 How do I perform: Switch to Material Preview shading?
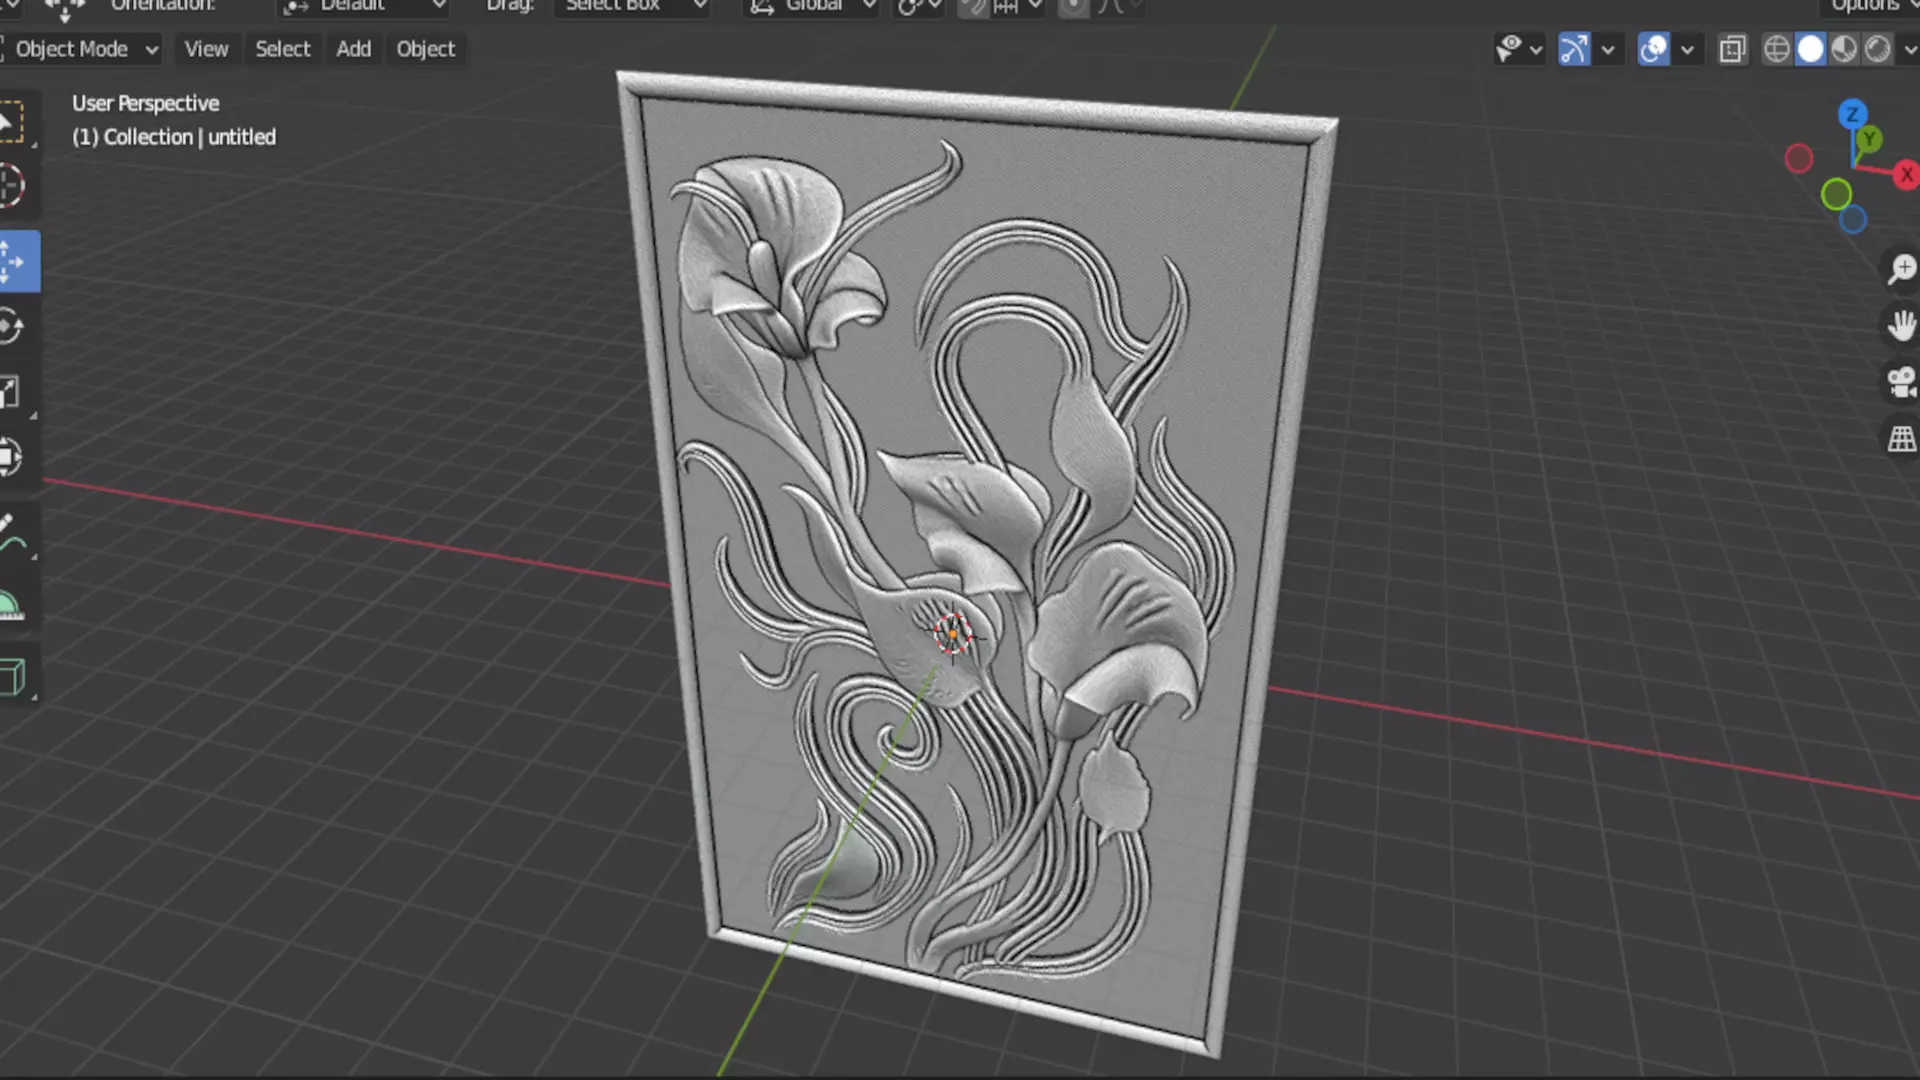click(x=1844, y=49)
